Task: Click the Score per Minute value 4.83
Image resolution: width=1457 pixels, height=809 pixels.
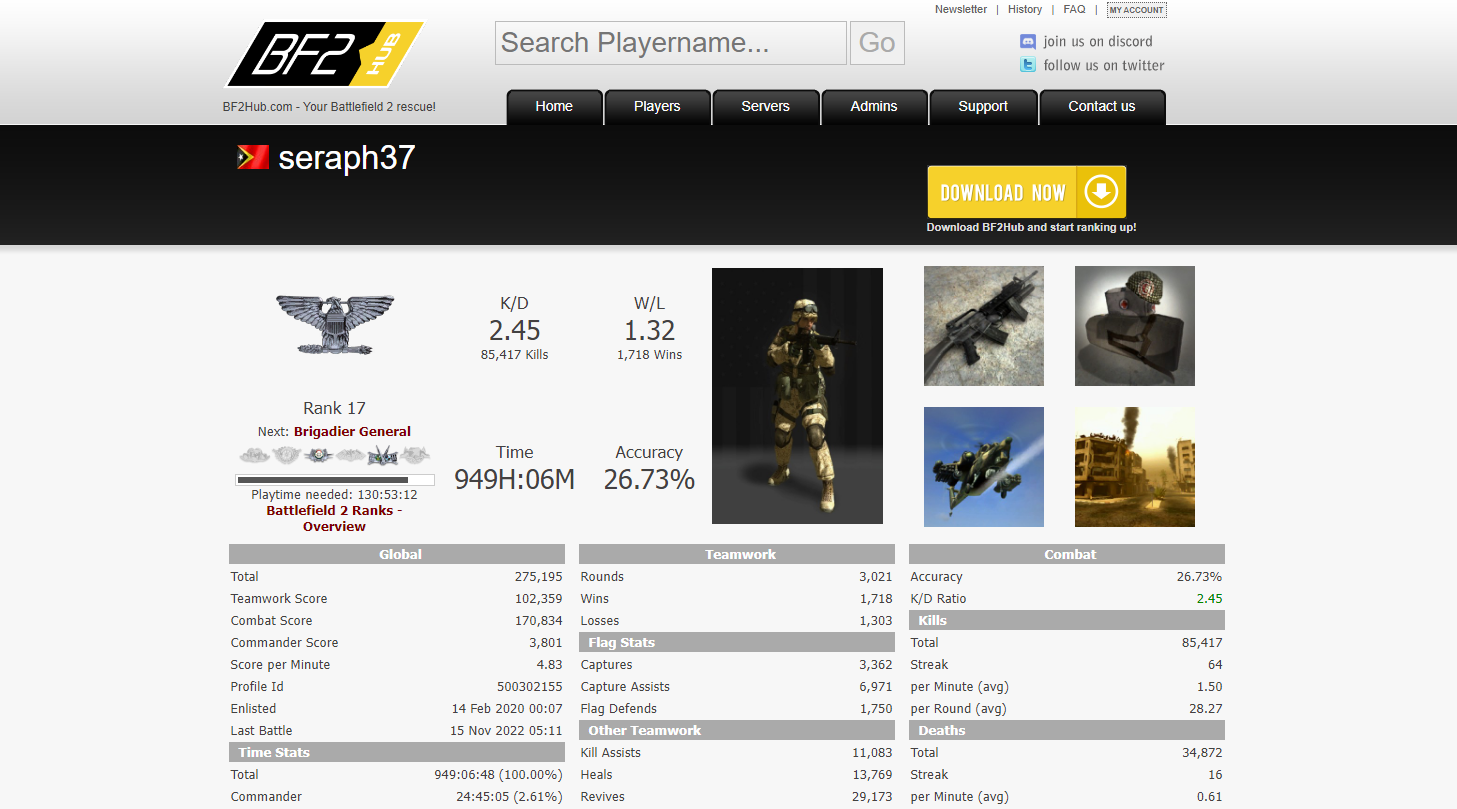Action: [550, 665]
